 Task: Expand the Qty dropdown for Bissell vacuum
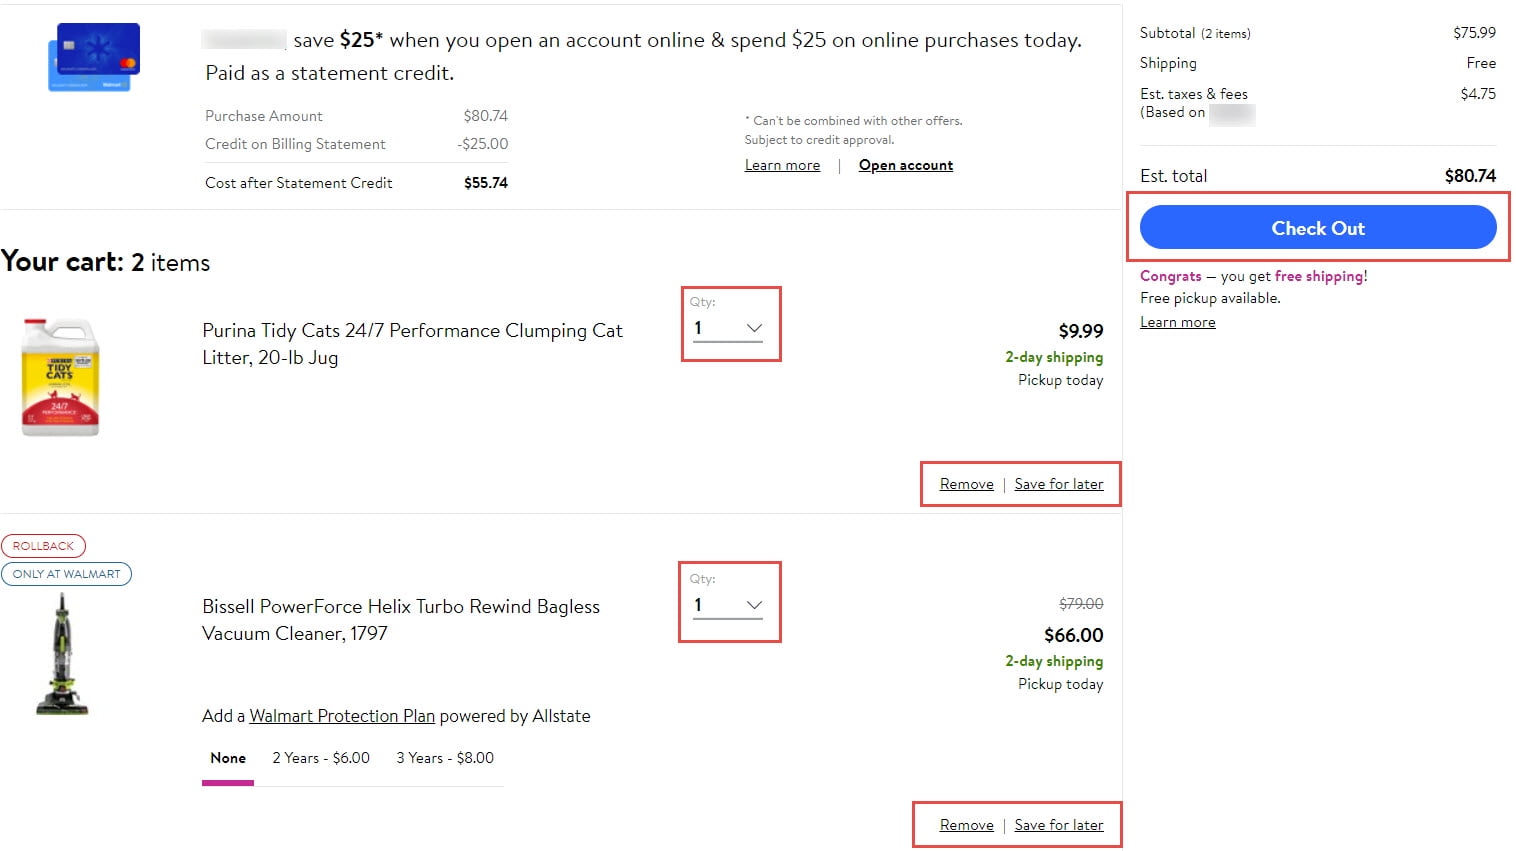pos(728,604)
